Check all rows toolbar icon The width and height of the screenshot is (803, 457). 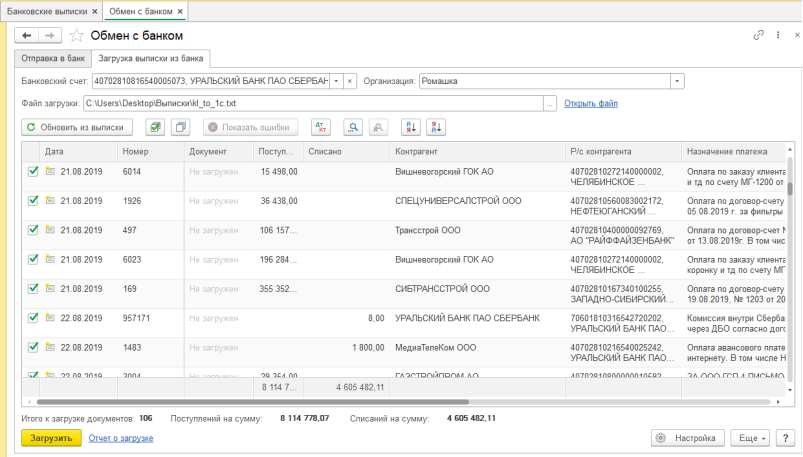(155, 127)
